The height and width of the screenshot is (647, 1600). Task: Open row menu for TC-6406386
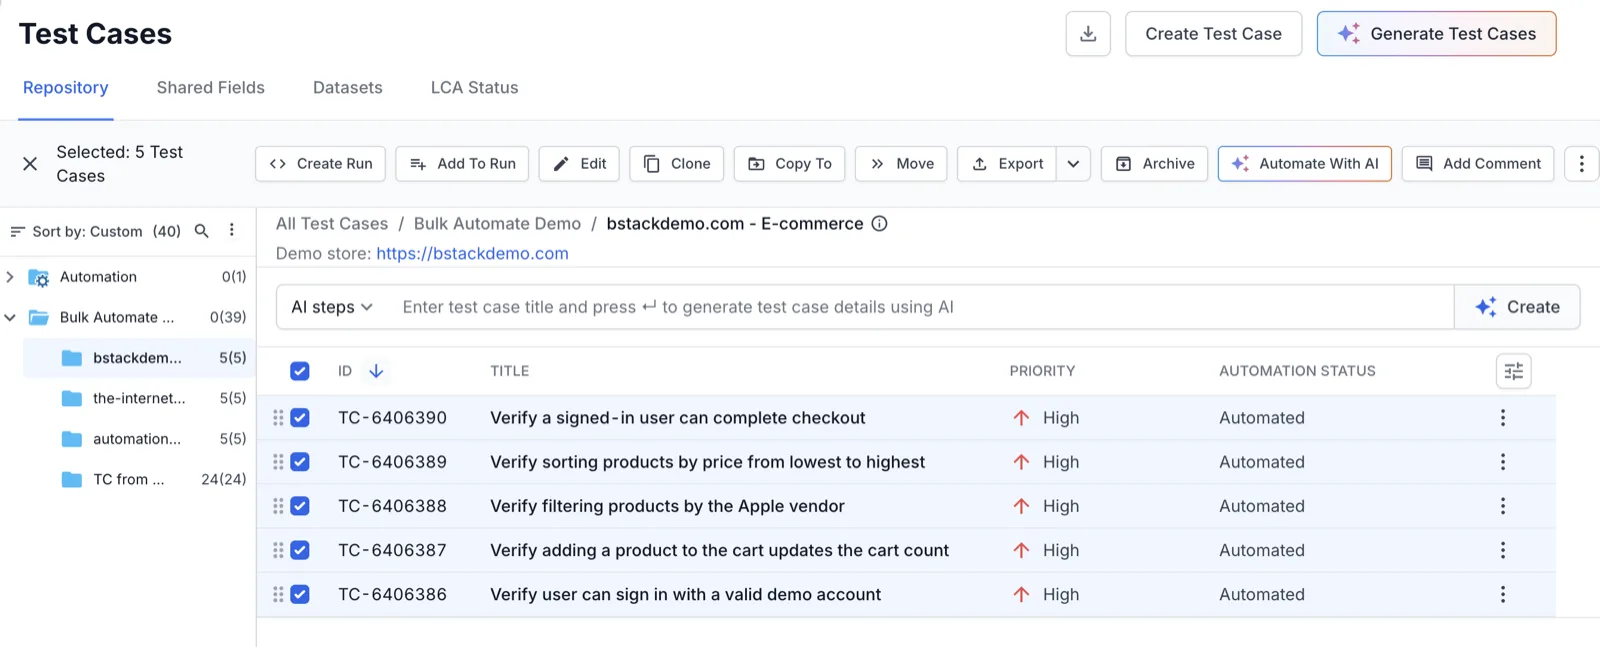(x=1502, y=594)
